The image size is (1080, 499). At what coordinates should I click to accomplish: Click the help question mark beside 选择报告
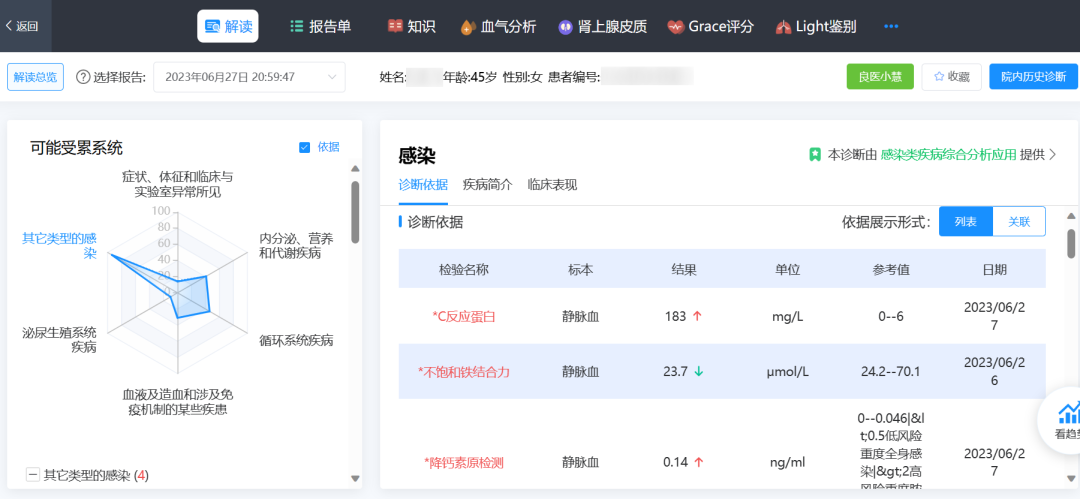click(83, 77)
